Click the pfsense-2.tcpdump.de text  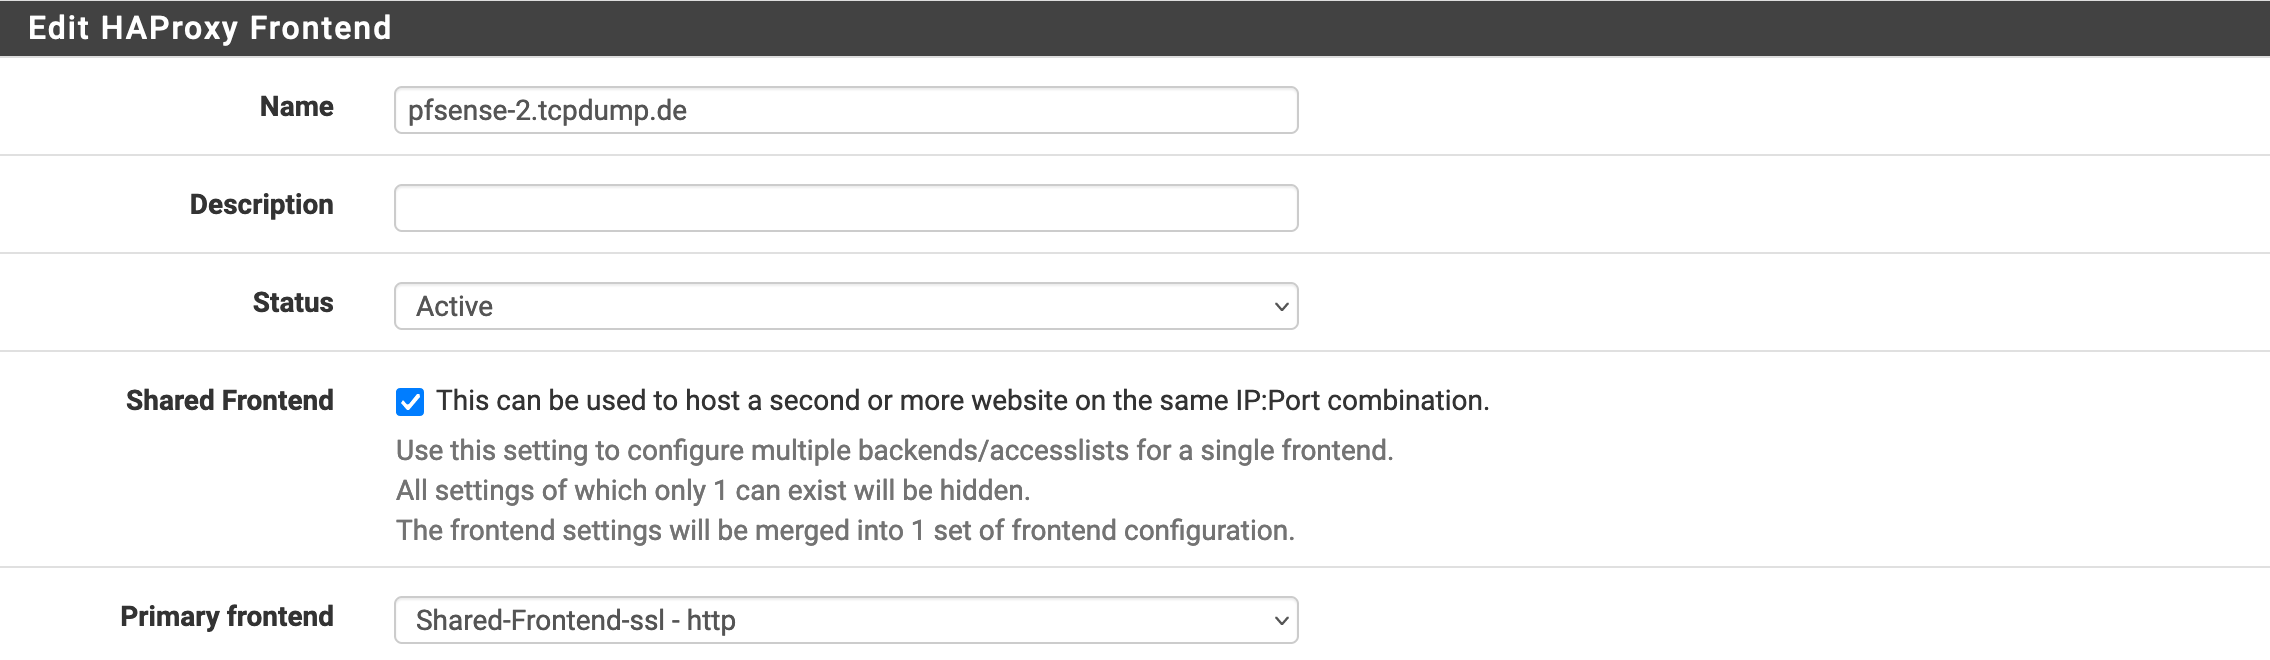[547, 111]
